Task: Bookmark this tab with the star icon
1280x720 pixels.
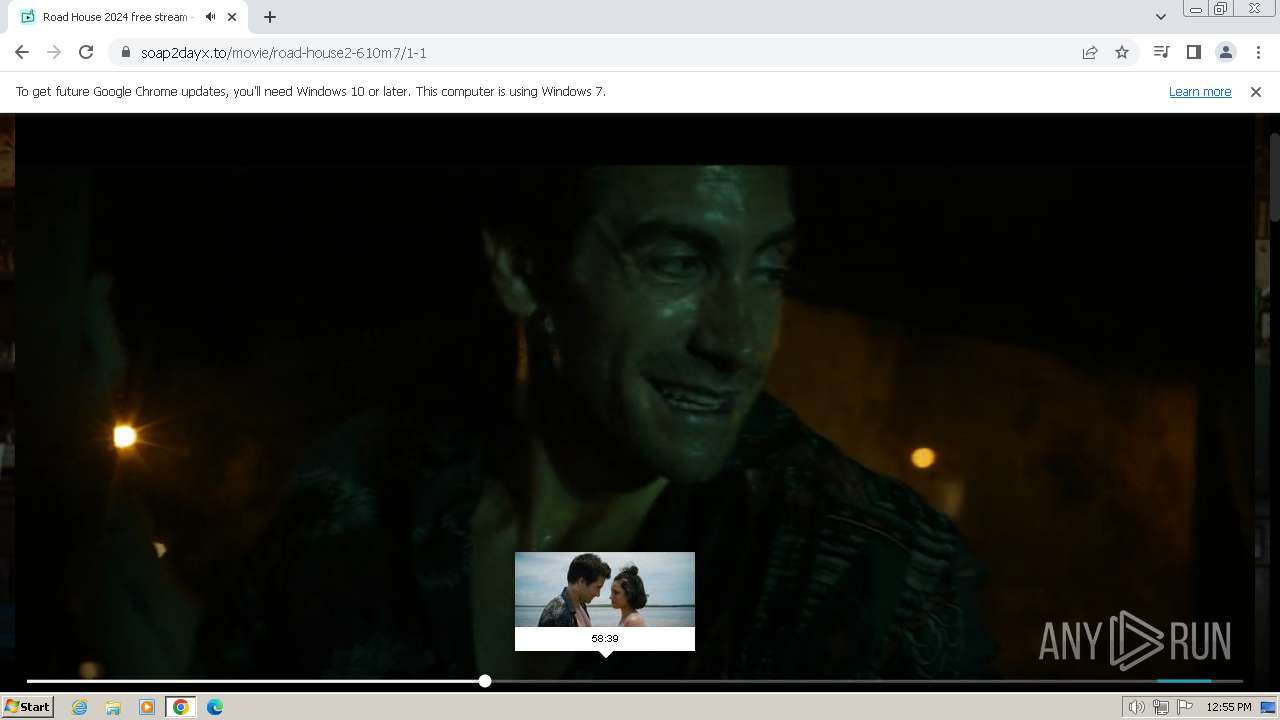Action: pyautogui.click(x=1122, y=52)
